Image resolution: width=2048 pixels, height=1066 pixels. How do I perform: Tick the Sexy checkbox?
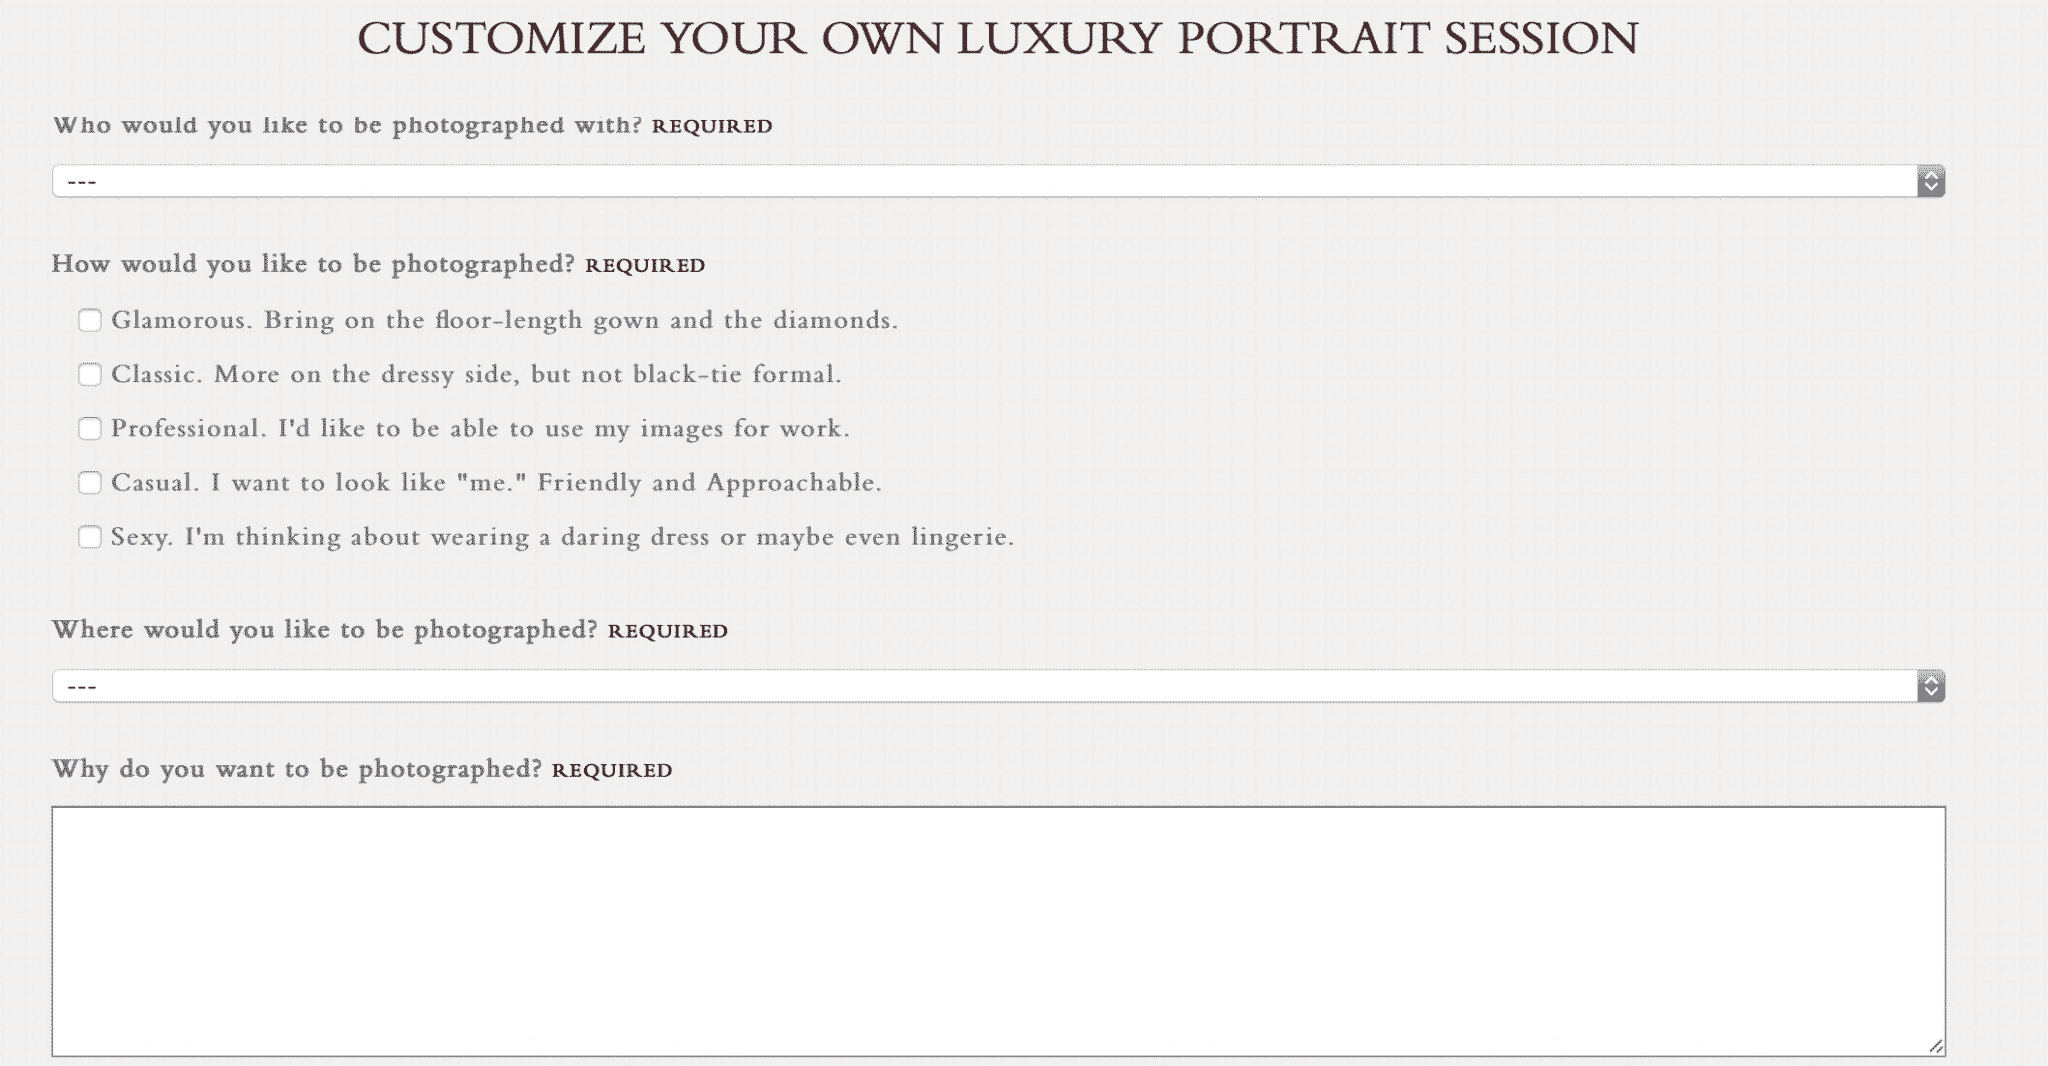pos(90,537)
